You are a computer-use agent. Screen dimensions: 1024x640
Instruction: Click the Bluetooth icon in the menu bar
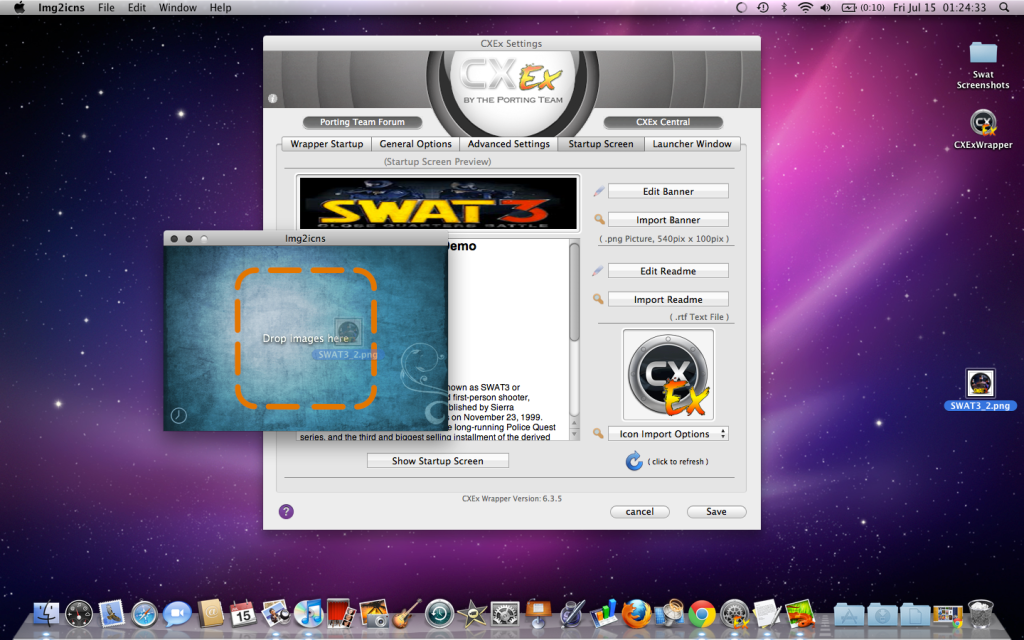coord(784,7)
